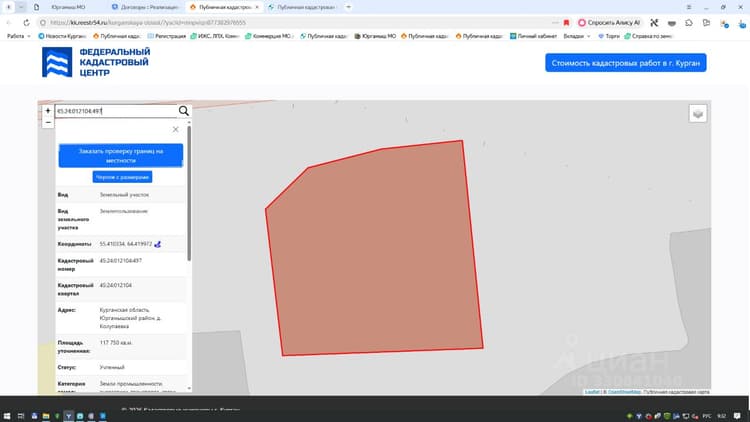Click the cadastral number search input field
Viewport: 750px width, 422px height.
click(x=116, y=111)
